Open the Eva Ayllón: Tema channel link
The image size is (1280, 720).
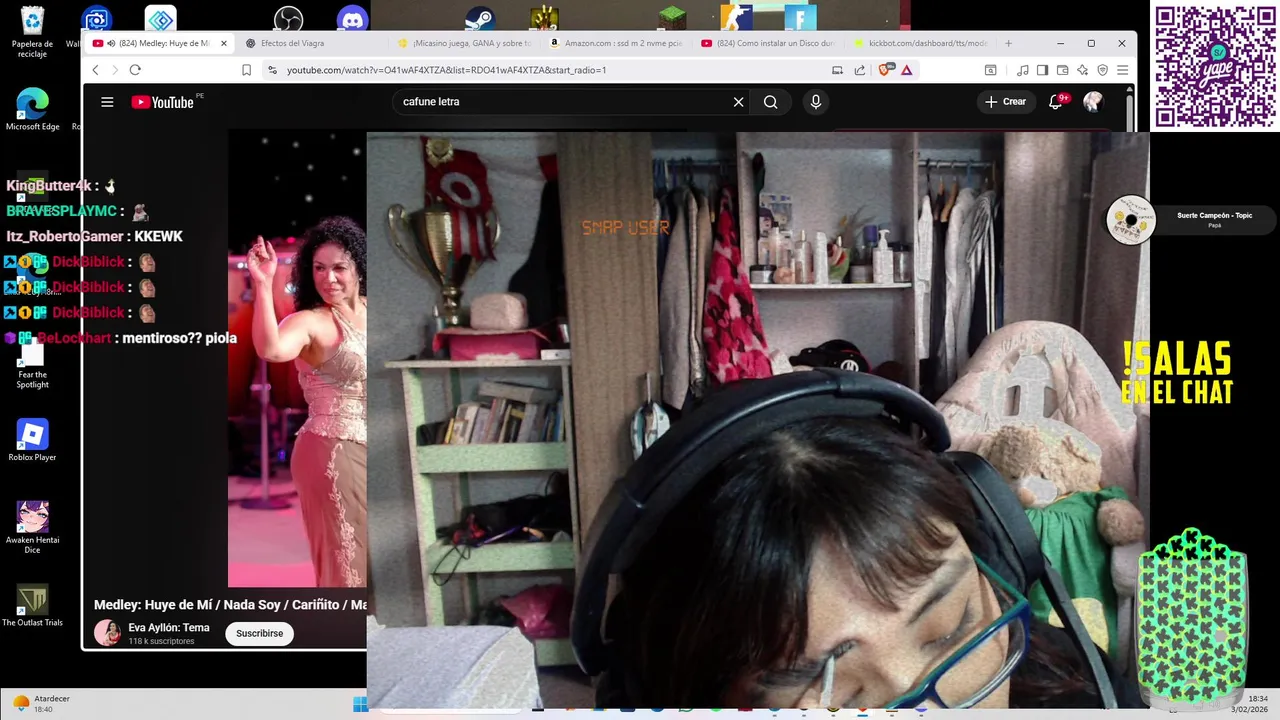click(169, 628)
